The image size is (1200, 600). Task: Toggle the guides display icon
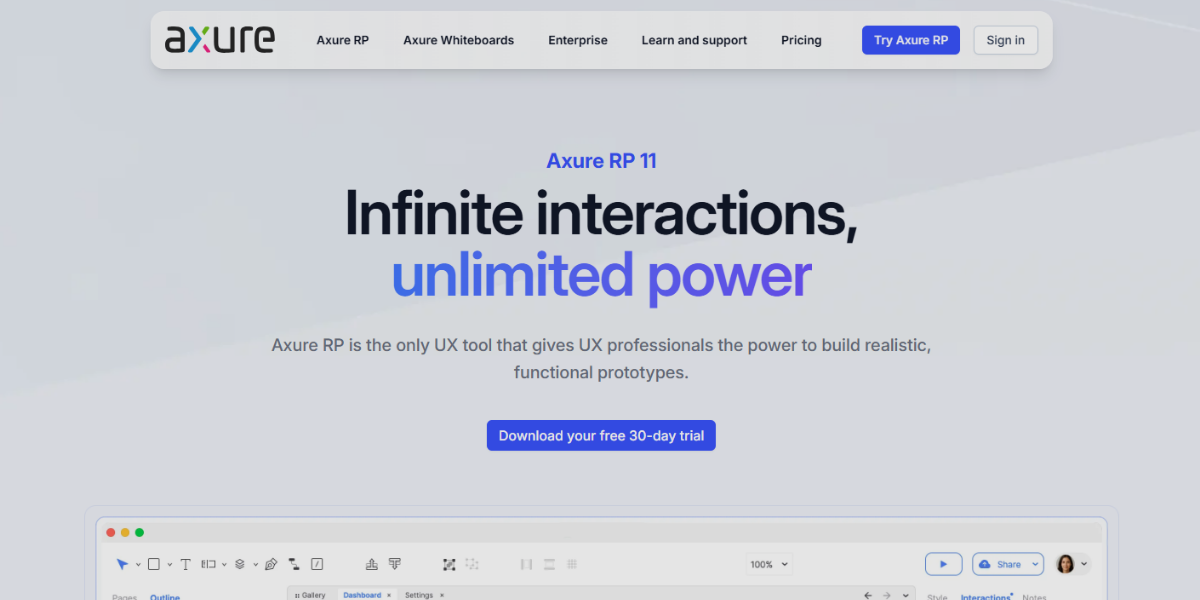[x=526, y=564]
